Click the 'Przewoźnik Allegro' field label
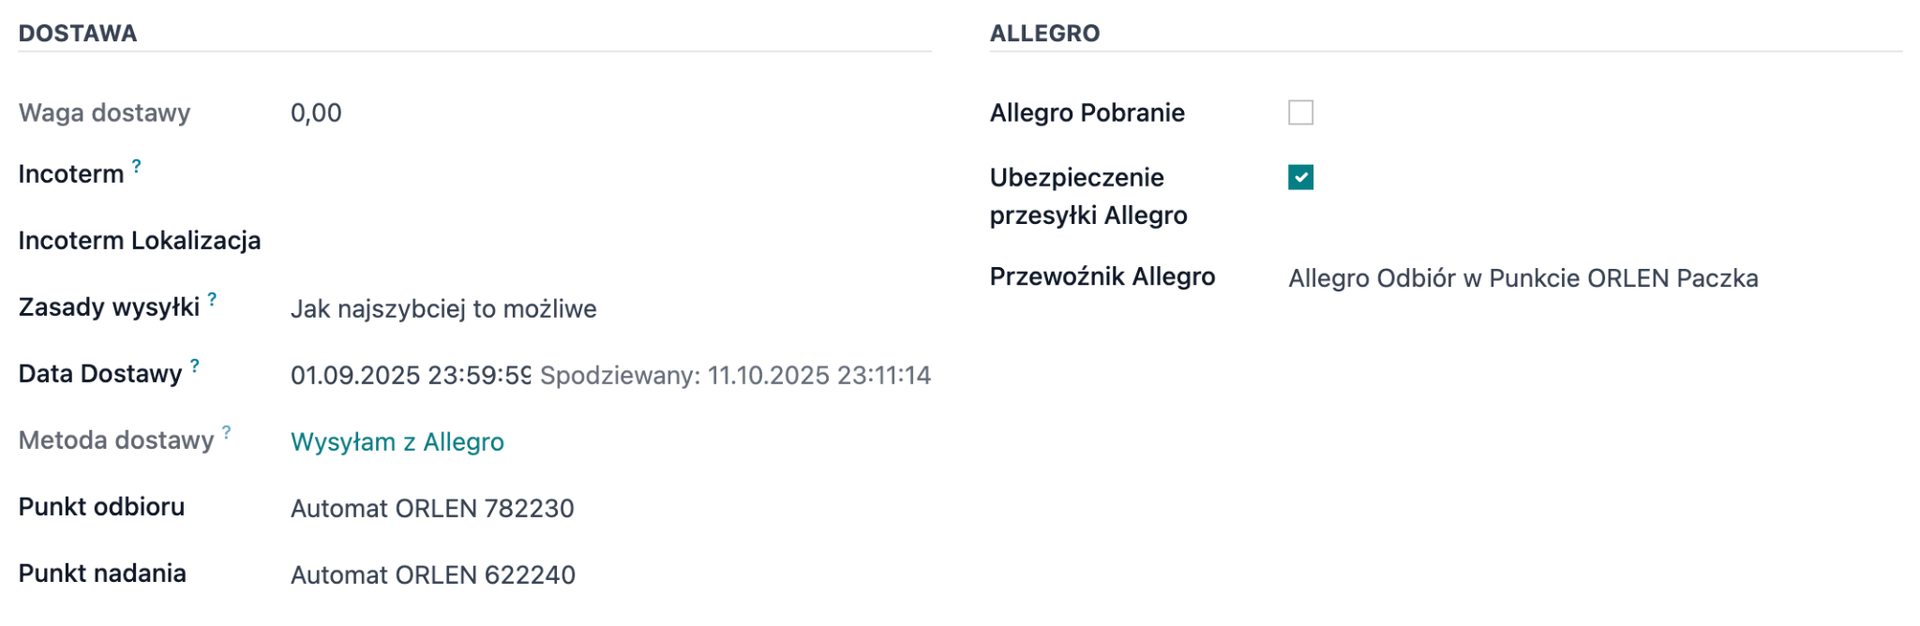 (1102, 277)
